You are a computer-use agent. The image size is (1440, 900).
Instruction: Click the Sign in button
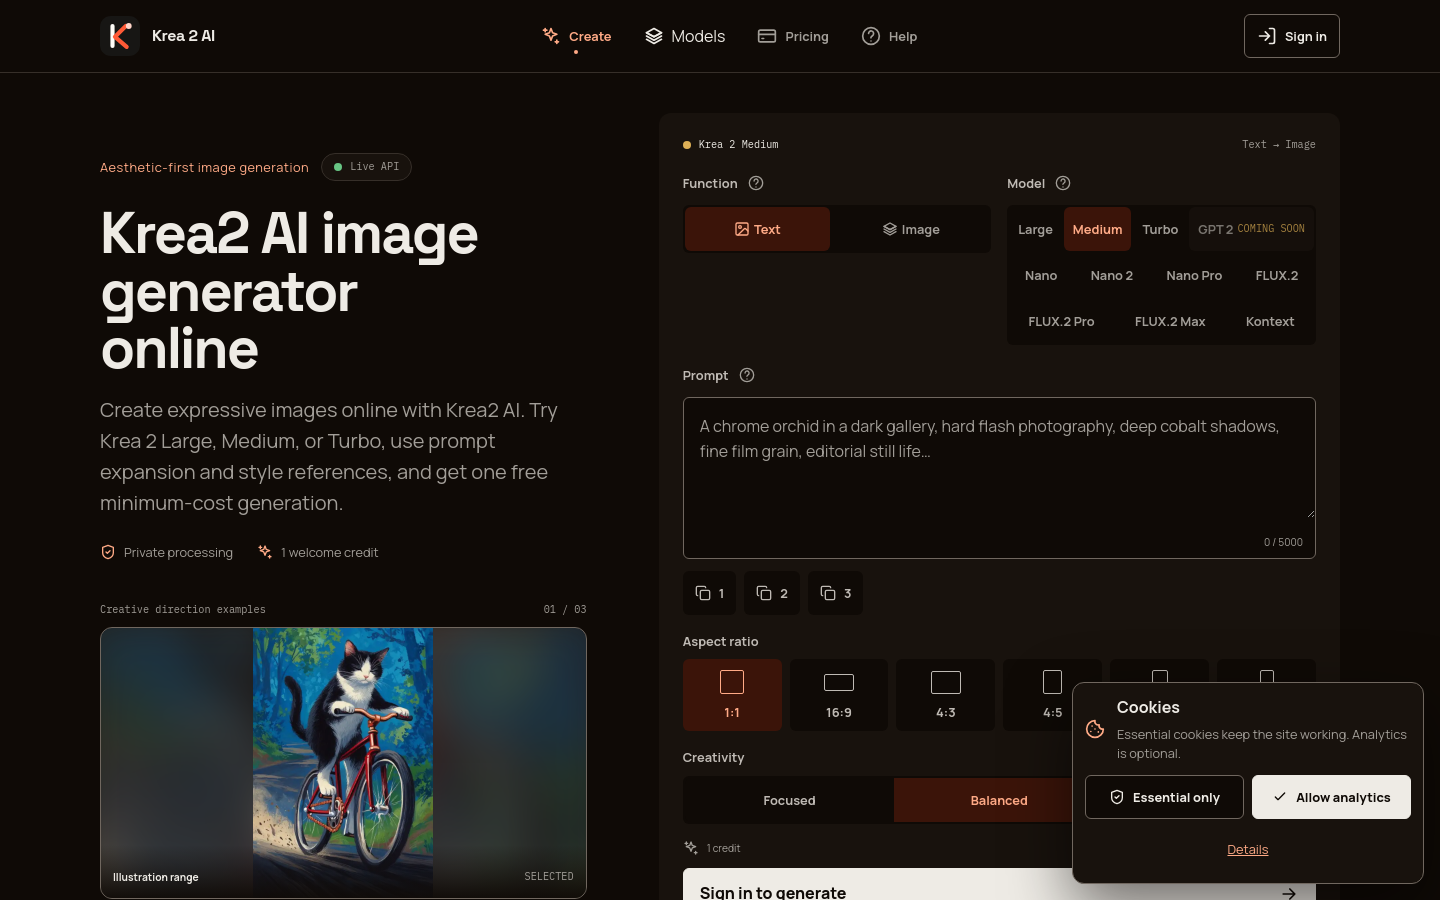[1292, 36]
